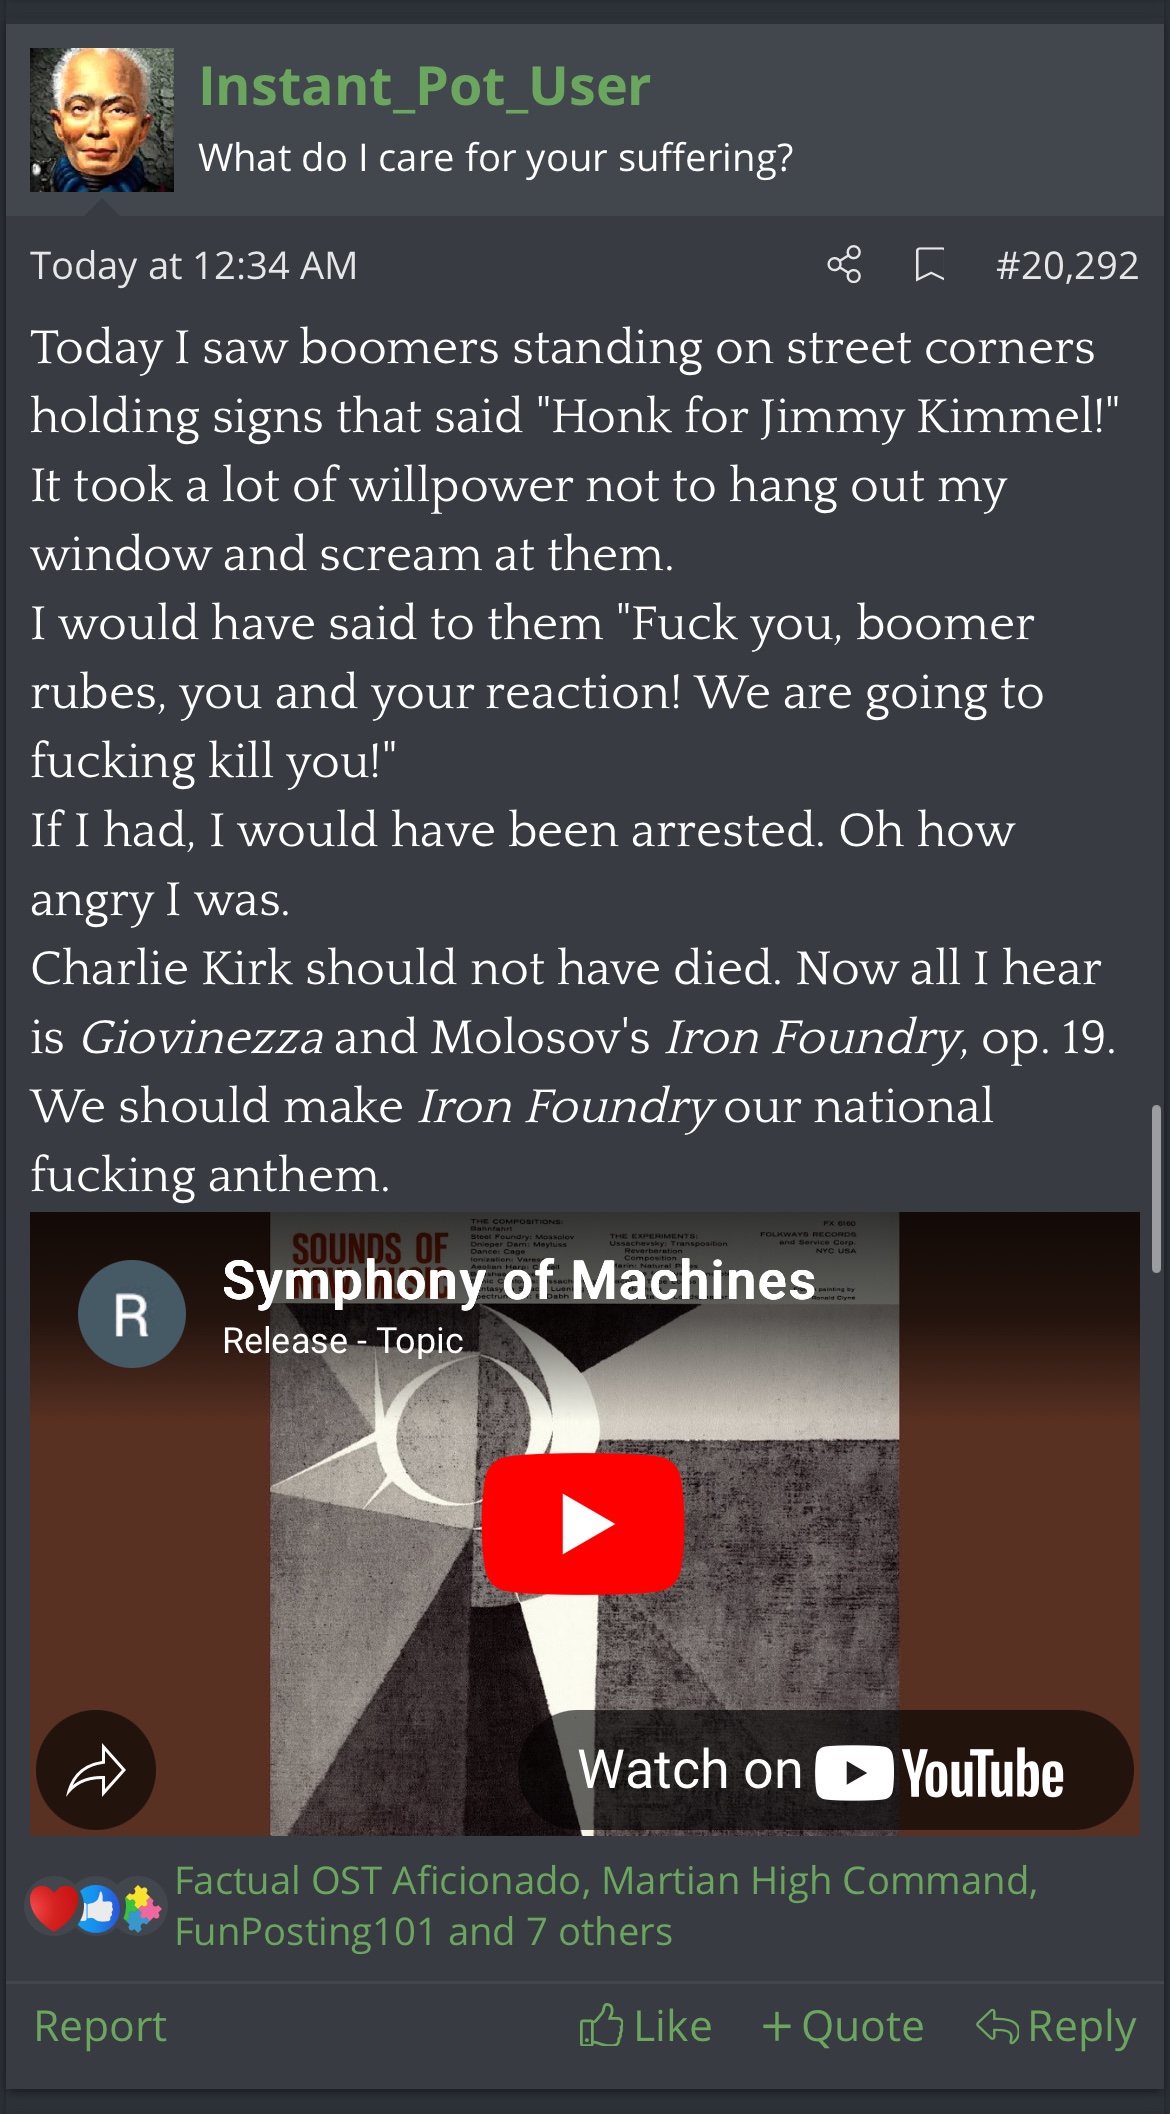Open the Symphony of Machines title link
The height and width of the screenshot is (2114, 1170).
coord(518,1280)
